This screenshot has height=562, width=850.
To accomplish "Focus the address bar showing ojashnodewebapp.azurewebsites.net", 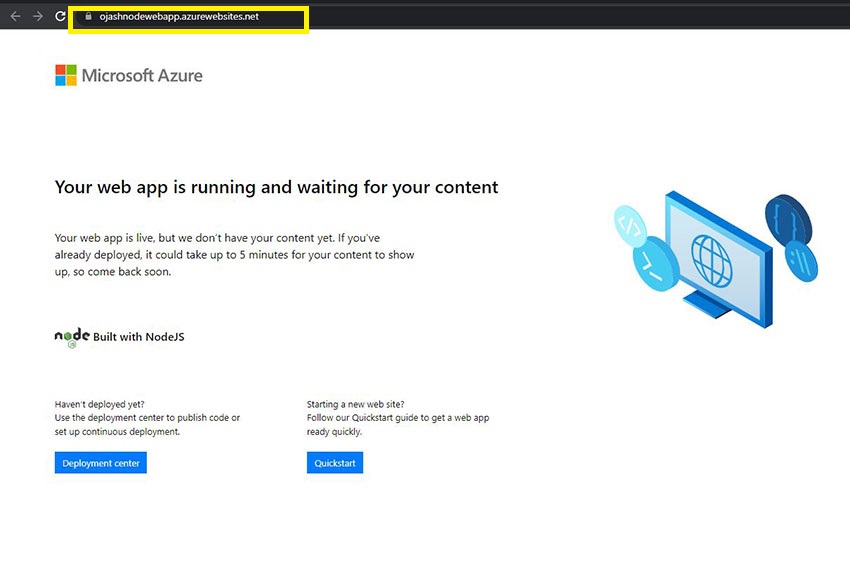I will tap(188, 17).
